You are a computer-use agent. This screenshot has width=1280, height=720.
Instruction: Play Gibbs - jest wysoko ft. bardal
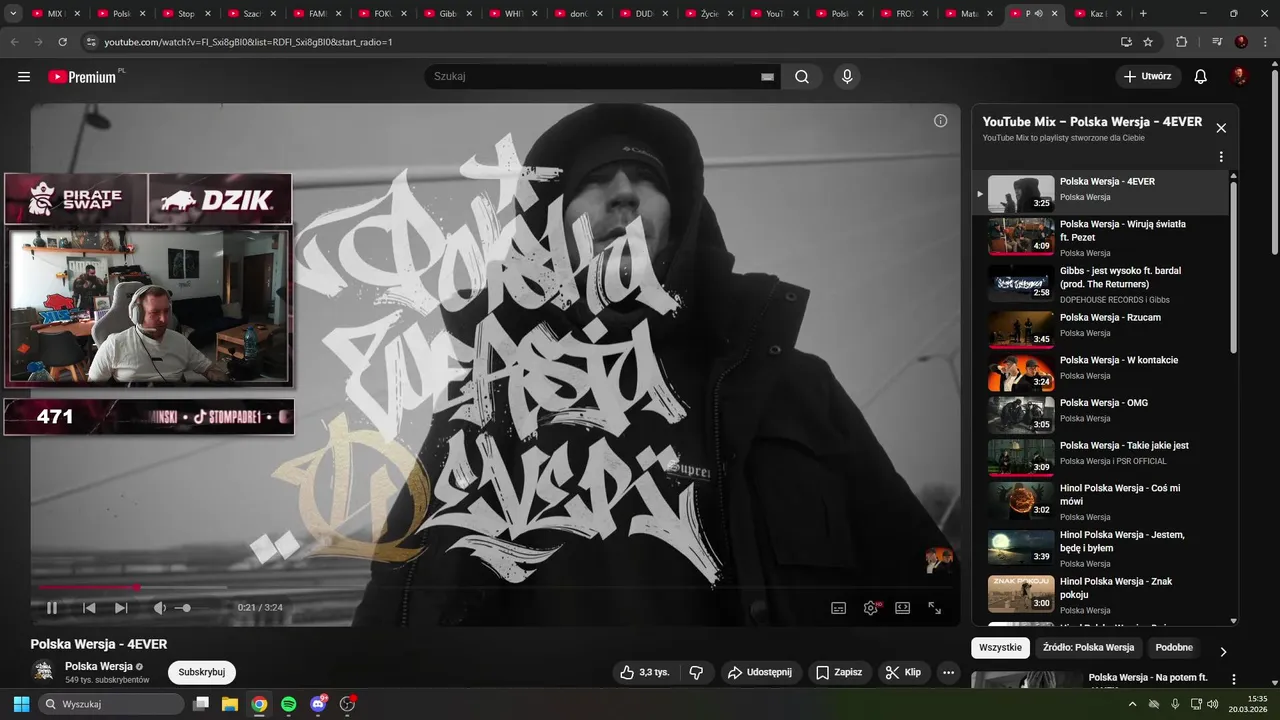[x=1100, y=284]
